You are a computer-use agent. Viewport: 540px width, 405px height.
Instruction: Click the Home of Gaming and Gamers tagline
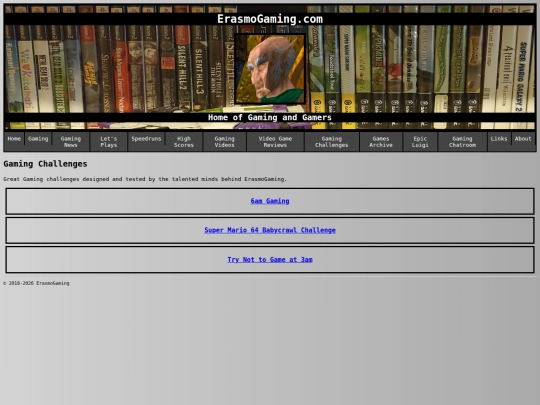270,117
